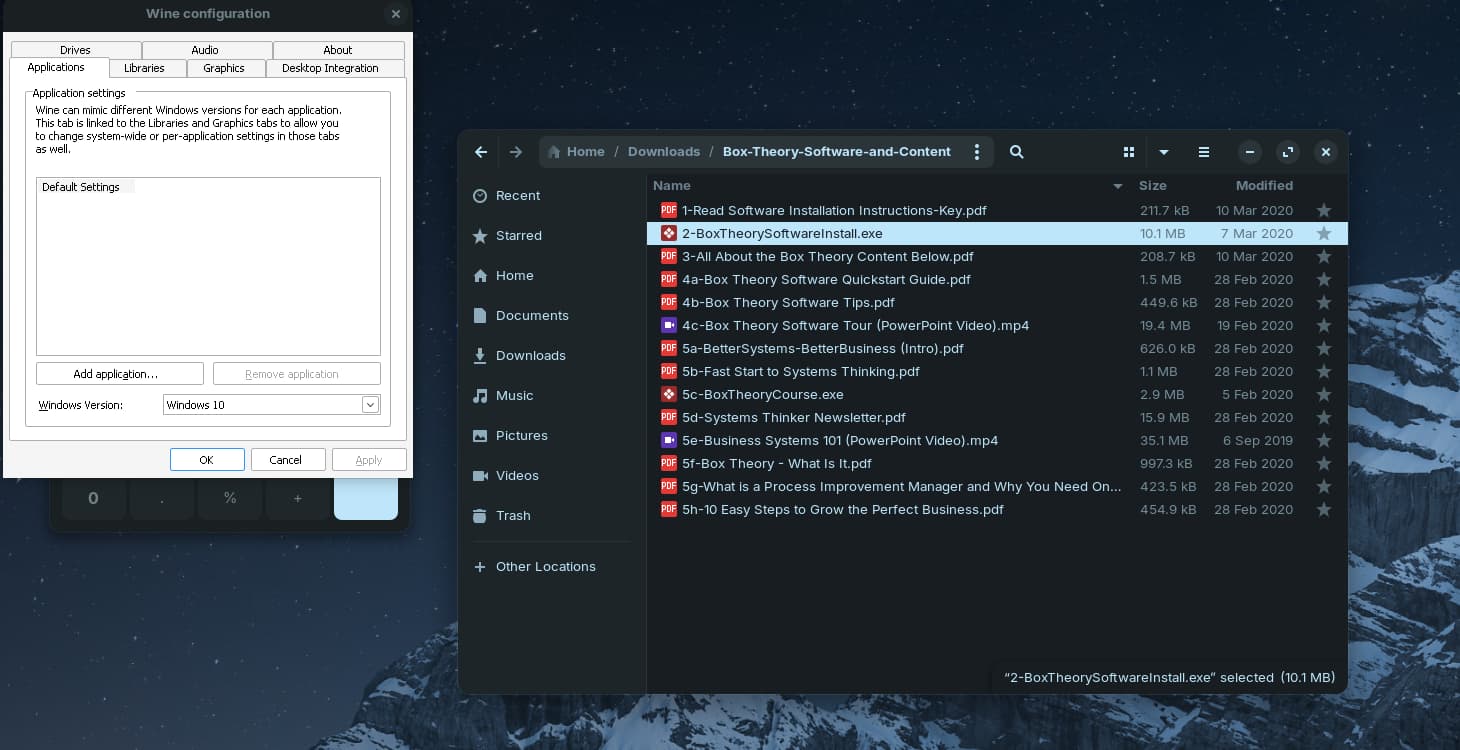Switch to grid view
This screenshot has height=750, width=1460.
pyautogui.click(x=1129, y=152)
